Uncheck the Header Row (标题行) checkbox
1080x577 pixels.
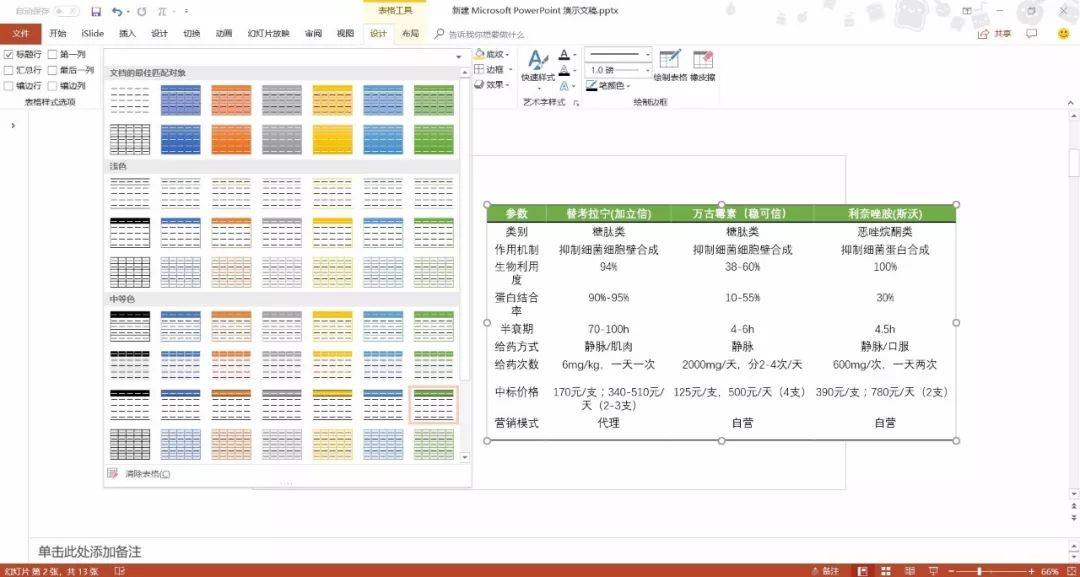pos(8,54)
